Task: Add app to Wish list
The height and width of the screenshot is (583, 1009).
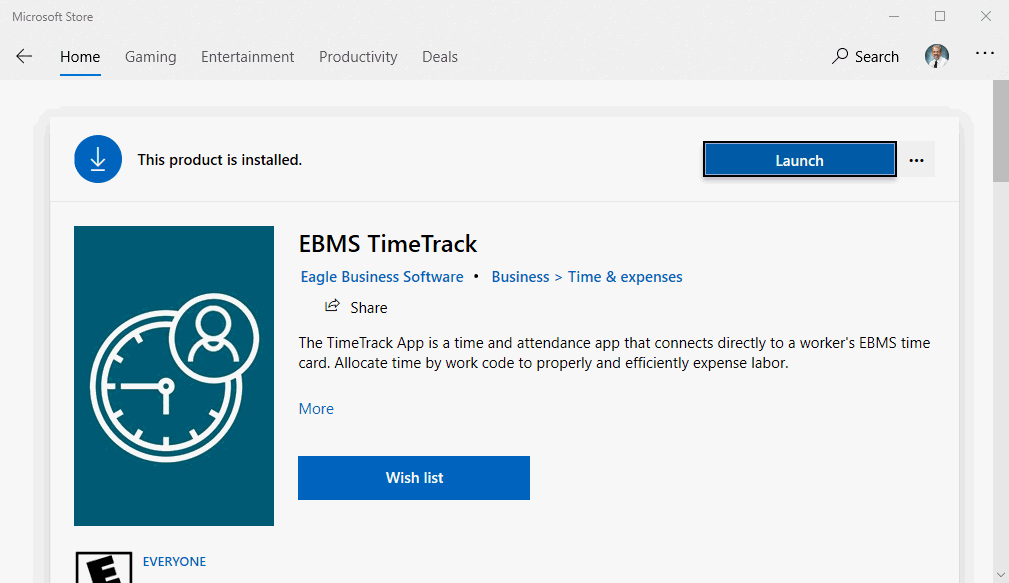Action: click(414, 478)
